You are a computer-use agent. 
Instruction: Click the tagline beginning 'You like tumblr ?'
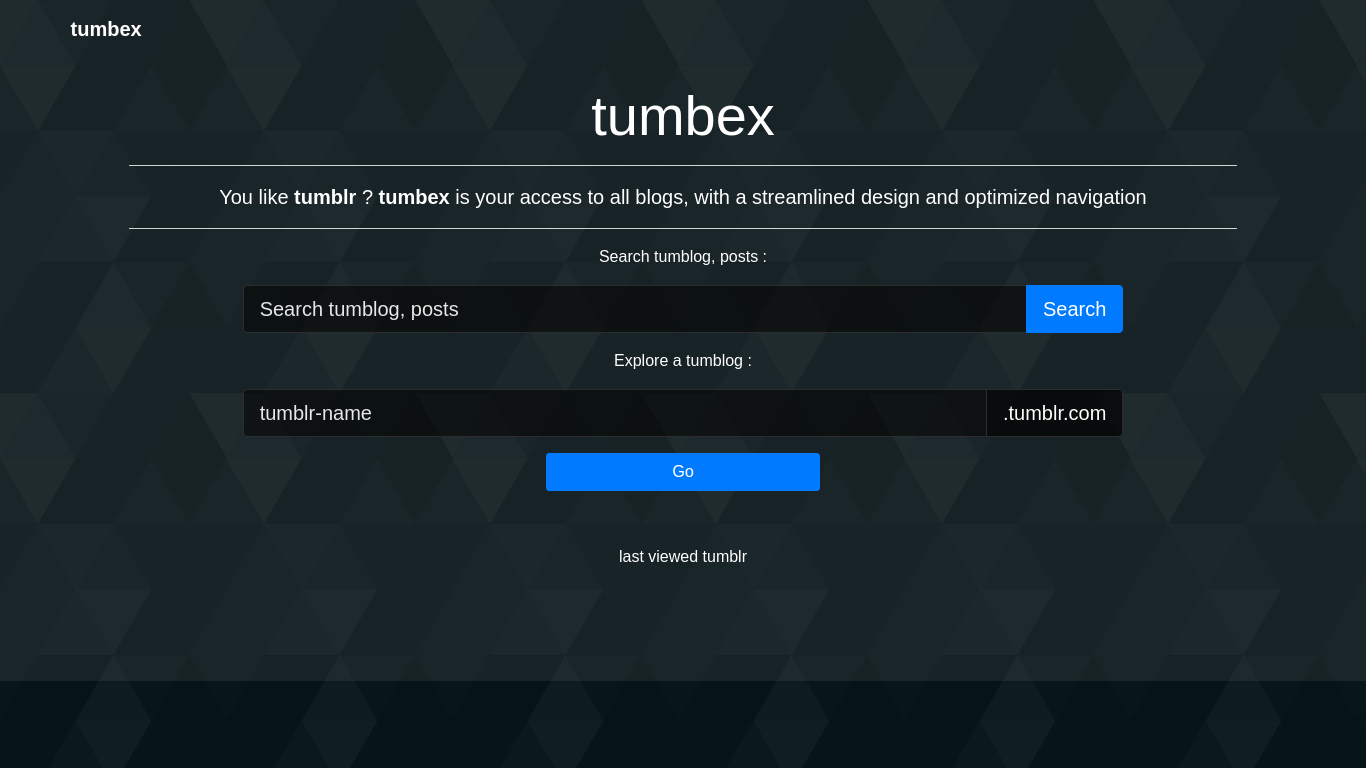(x=683, y=197)
